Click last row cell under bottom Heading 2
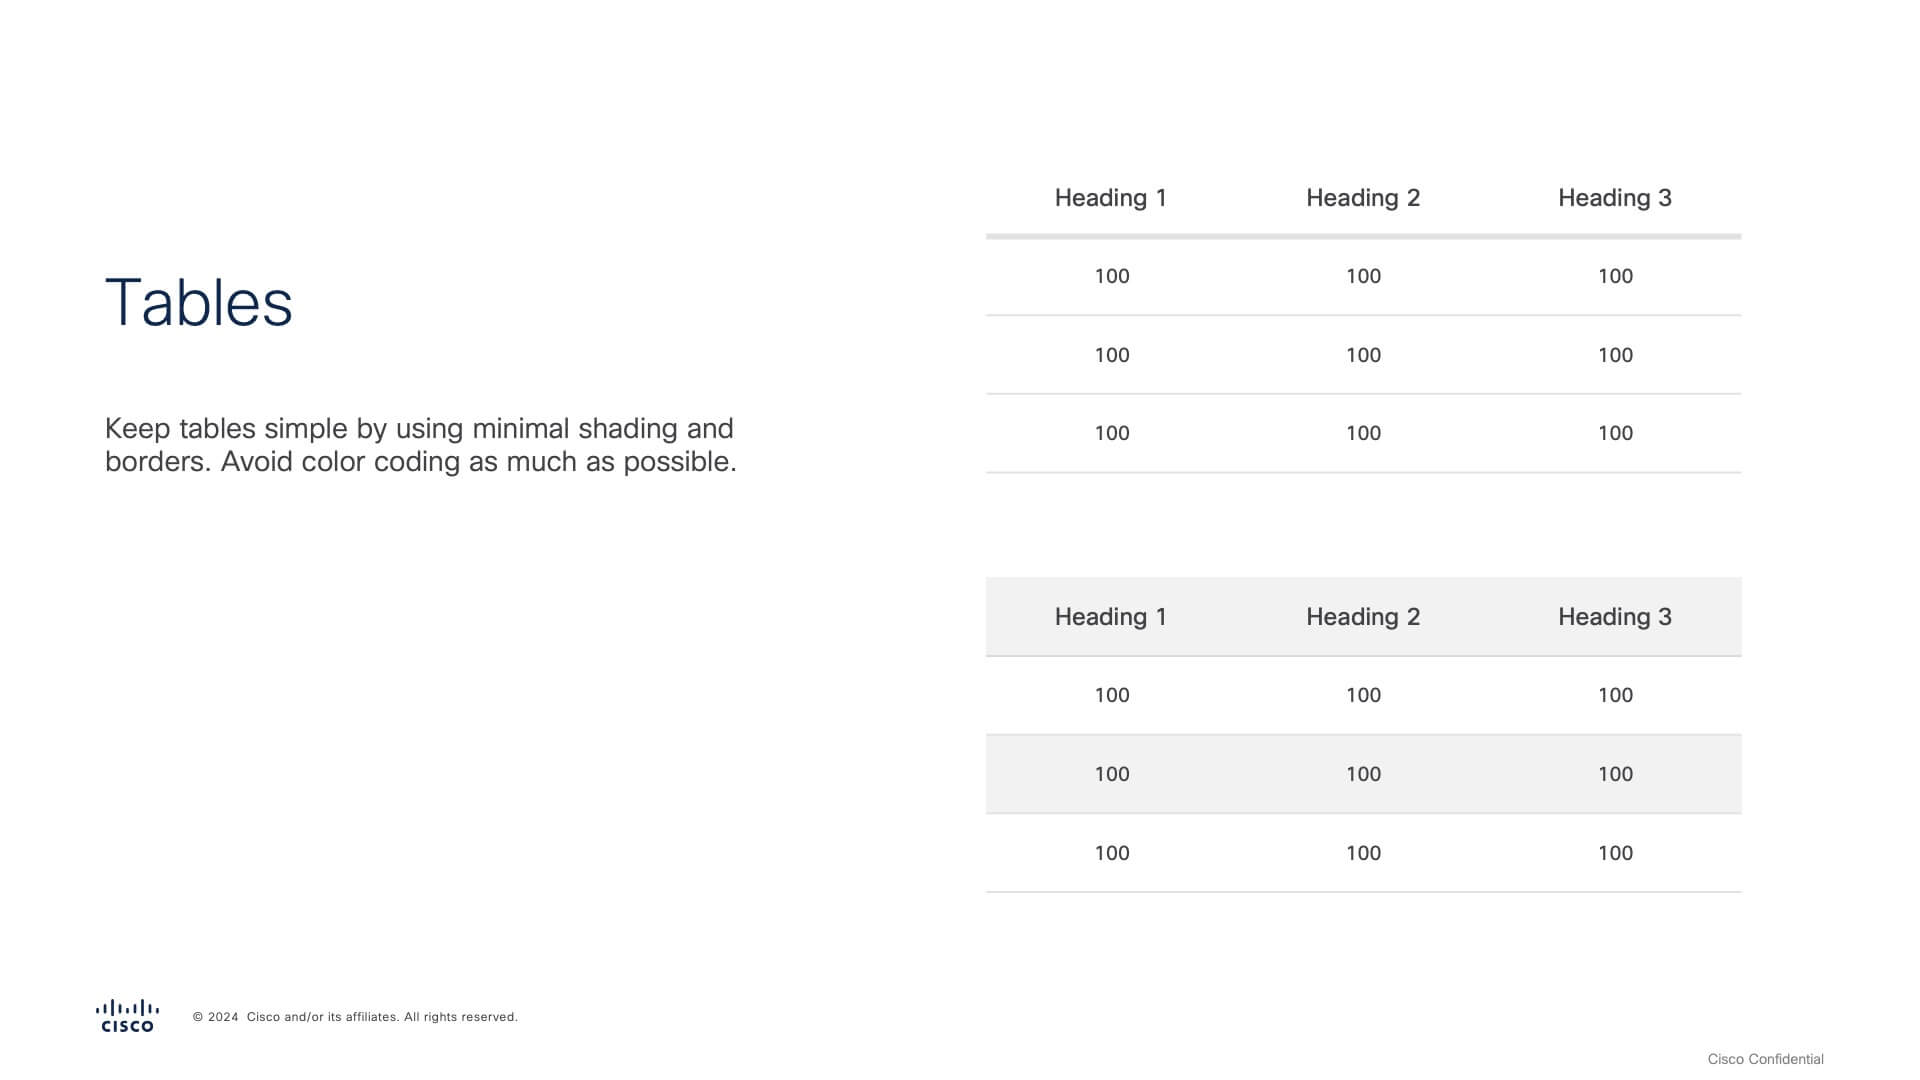The height and width of the screenshot is (1080, 1920). click(1363, 853)
